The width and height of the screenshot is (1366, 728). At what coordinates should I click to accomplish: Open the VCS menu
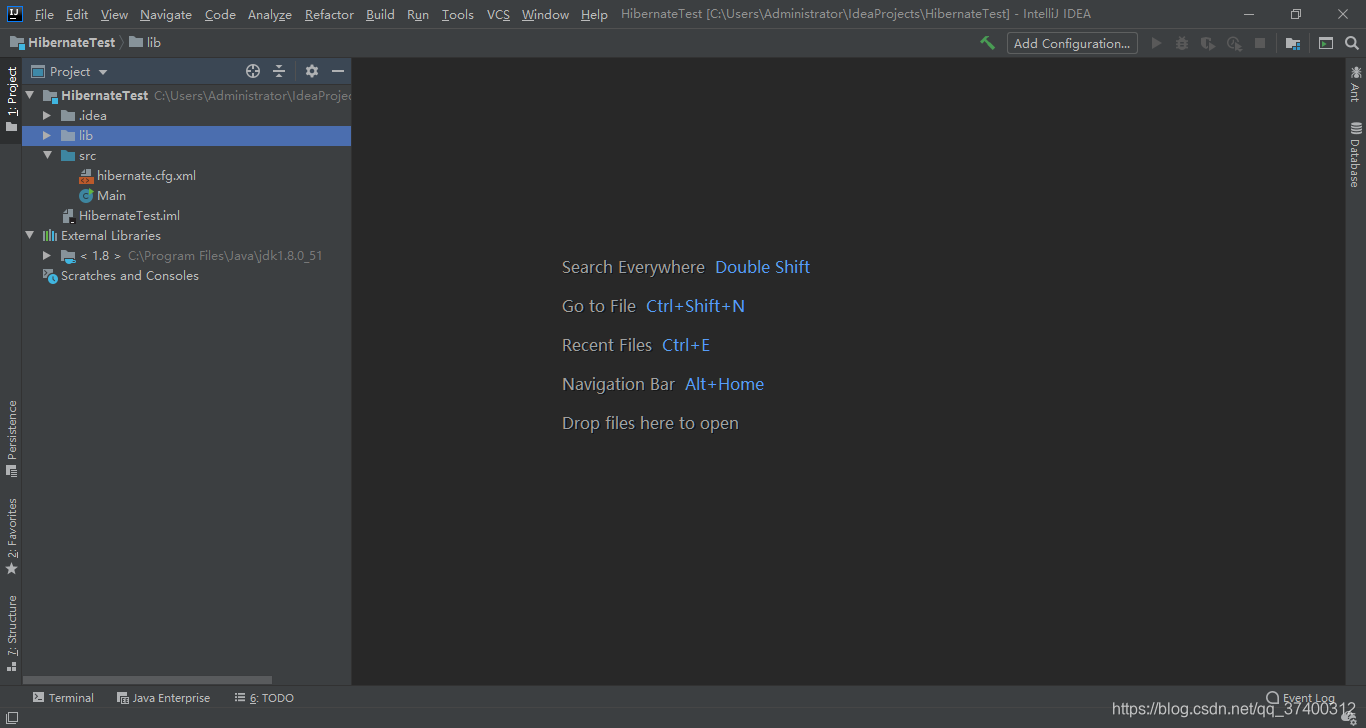click(498, 14)
